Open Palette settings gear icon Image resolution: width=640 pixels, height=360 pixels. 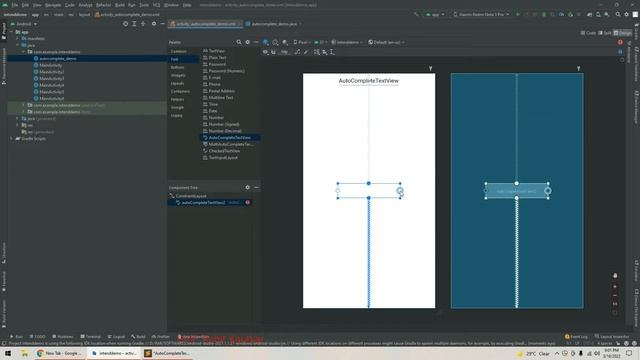(247, 42)
